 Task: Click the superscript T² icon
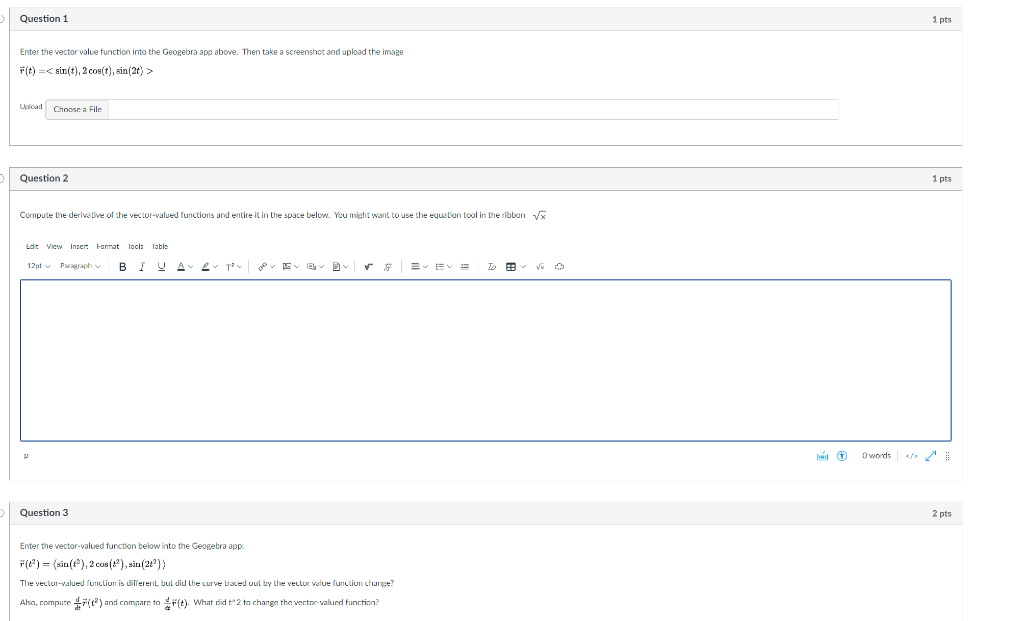230,266
